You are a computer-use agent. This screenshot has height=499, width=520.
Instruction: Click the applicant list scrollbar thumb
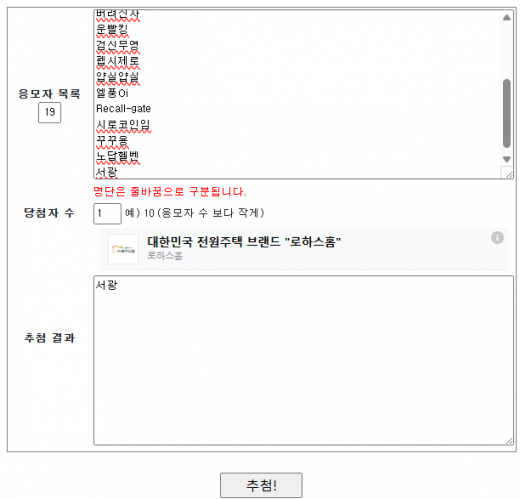pyautogui.click(x=506, y=113)
